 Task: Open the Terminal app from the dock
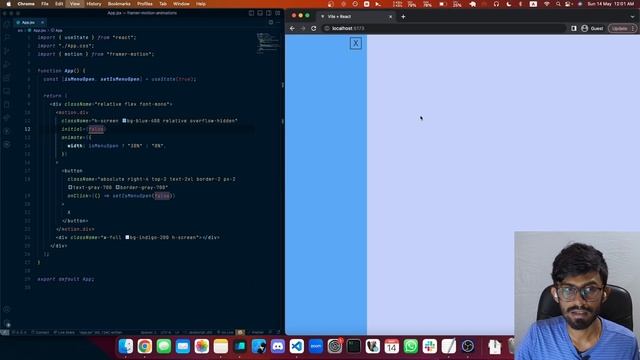click(353, 346)
